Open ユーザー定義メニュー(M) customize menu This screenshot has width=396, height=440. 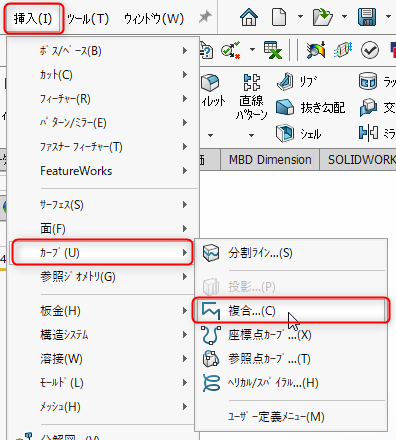click(291, 417)
